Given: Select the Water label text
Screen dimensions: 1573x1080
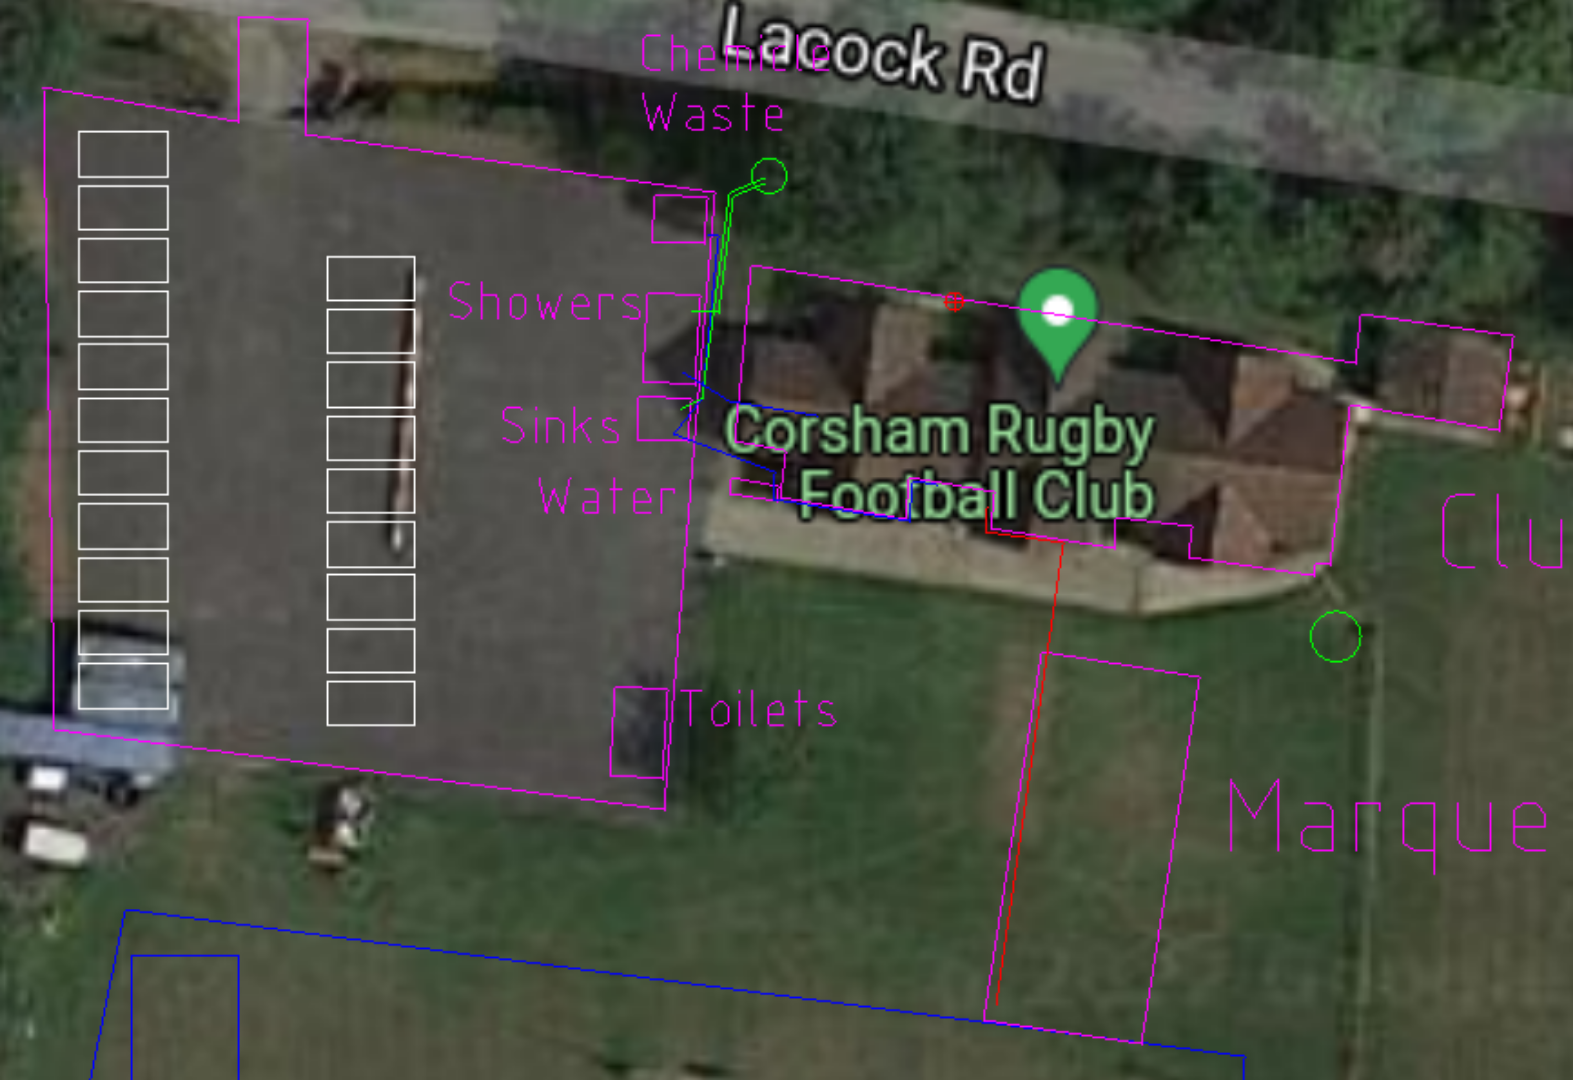Looking at the screenshot, I should click(x=608, y=497).
